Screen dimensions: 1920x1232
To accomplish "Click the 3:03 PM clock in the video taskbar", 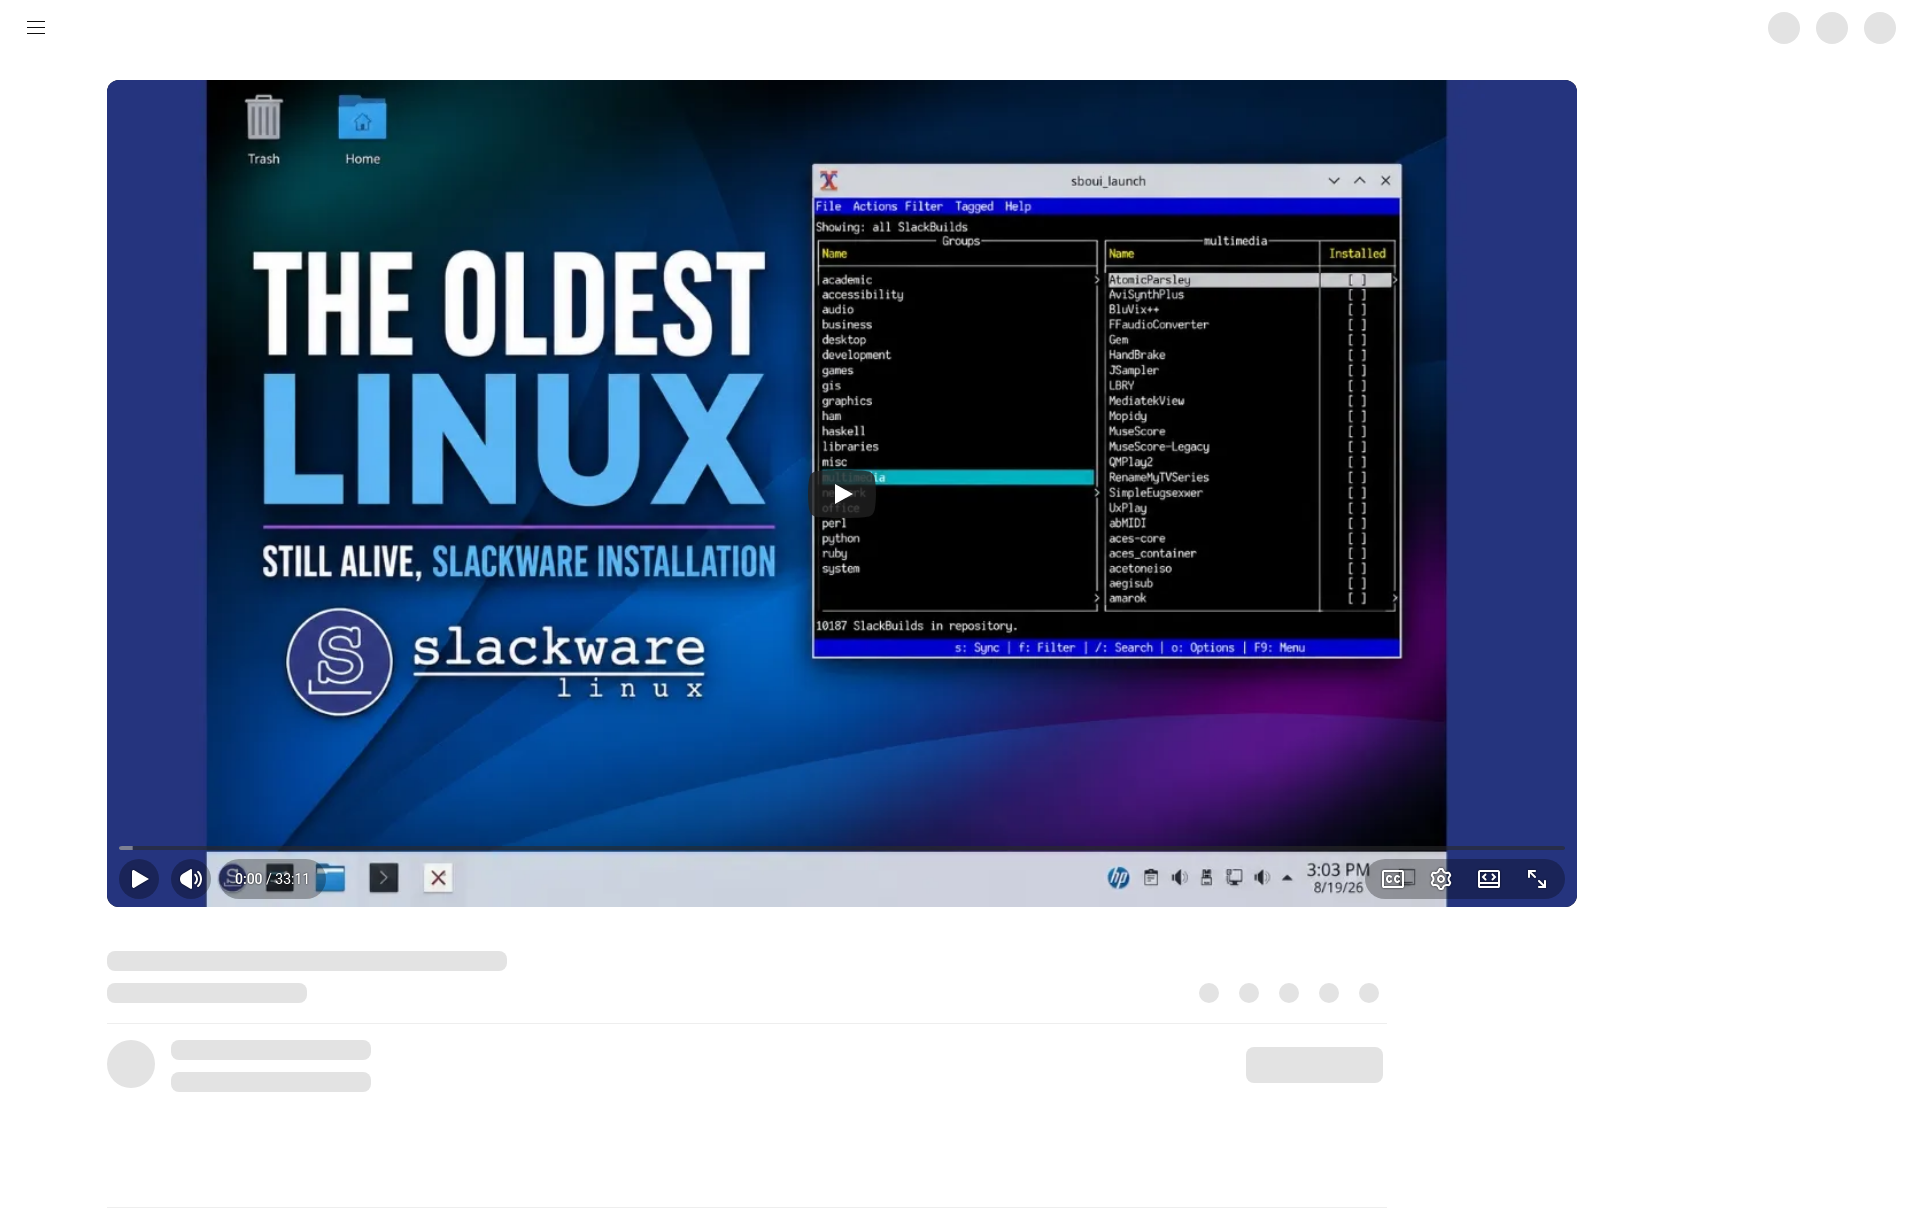I will click(1338, 870).
